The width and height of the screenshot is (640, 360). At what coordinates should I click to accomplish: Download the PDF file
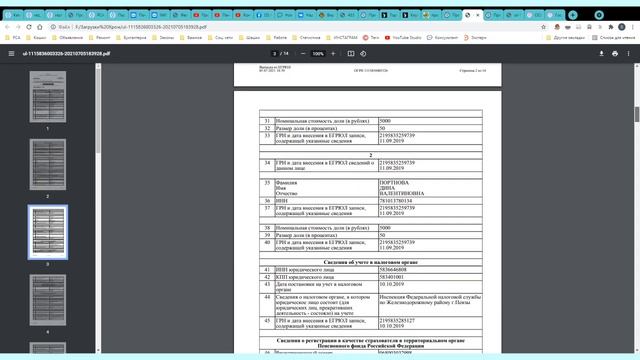tap(601, 53)
